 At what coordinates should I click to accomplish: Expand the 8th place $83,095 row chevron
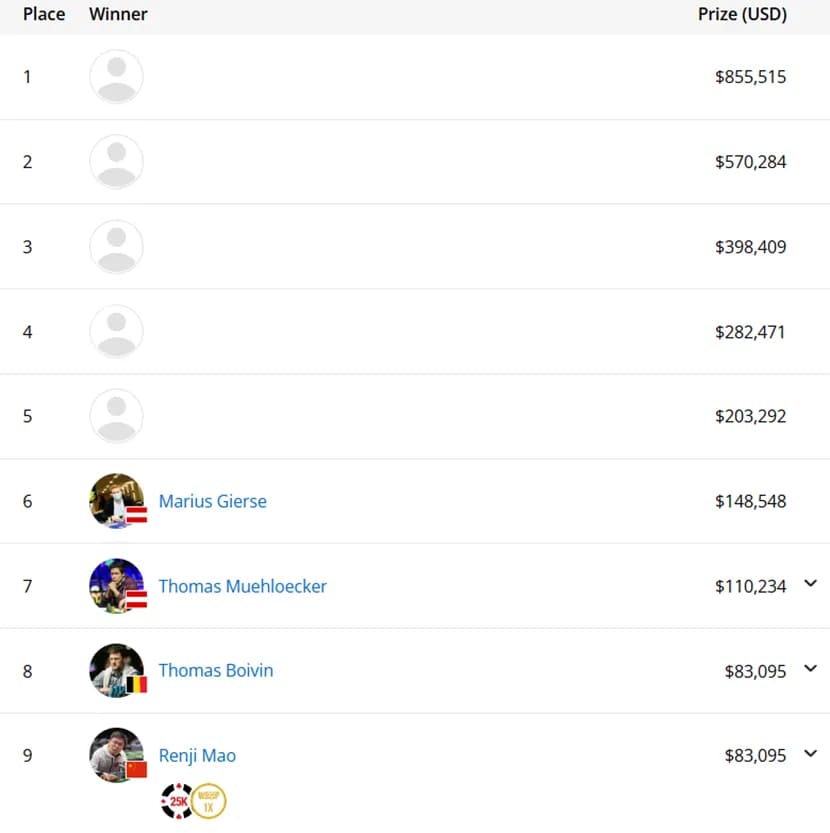(x=810, y=668)
